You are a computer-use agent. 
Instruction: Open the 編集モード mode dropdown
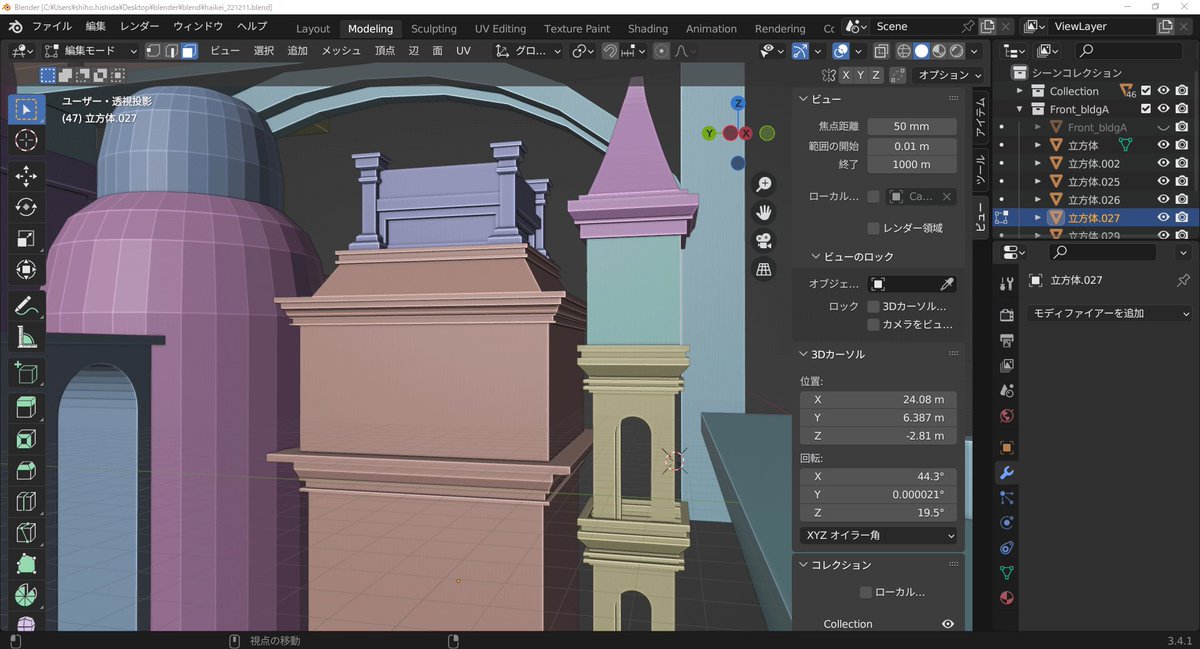(89, 51)
